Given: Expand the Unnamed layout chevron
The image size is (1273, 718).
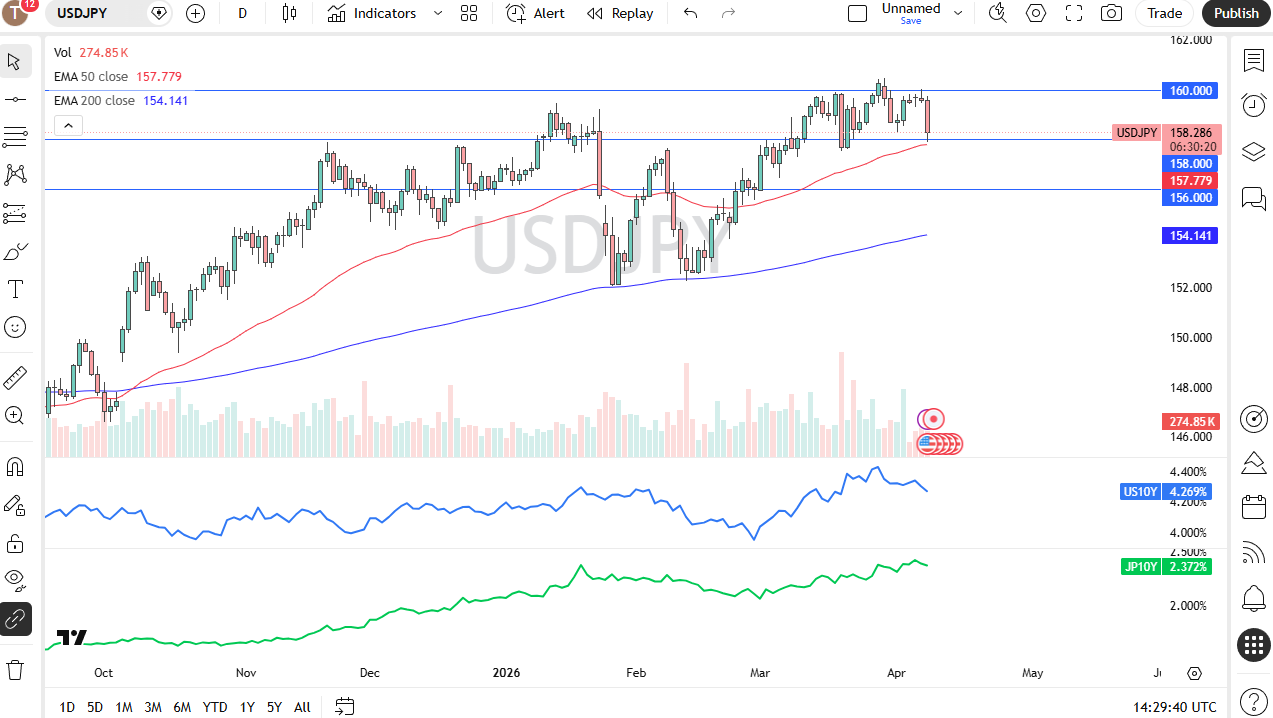Looking at the screenshot, I should (x=957, y=13).
